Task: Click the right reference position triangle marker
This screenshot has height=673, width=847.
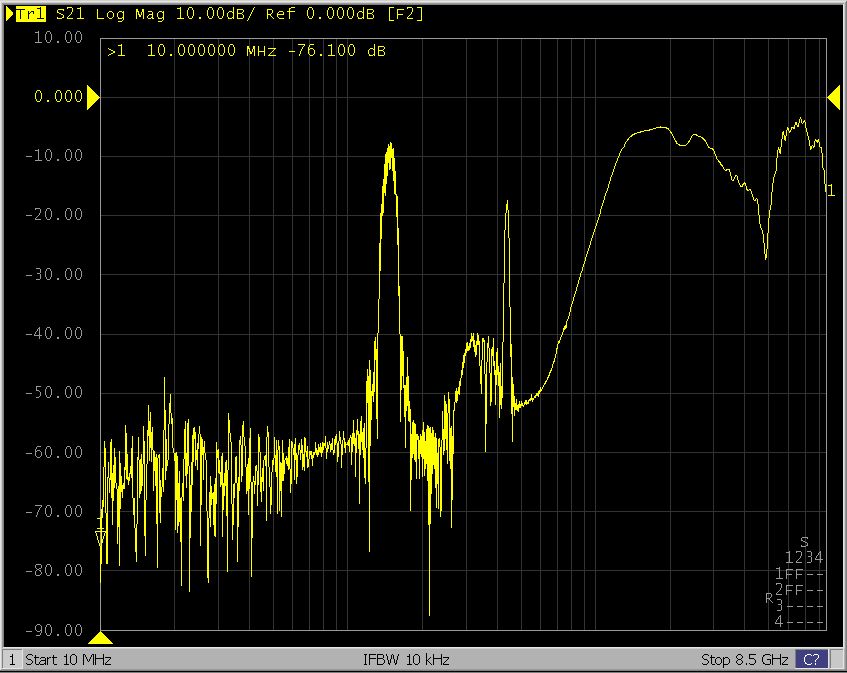Action: coord(832,97)
